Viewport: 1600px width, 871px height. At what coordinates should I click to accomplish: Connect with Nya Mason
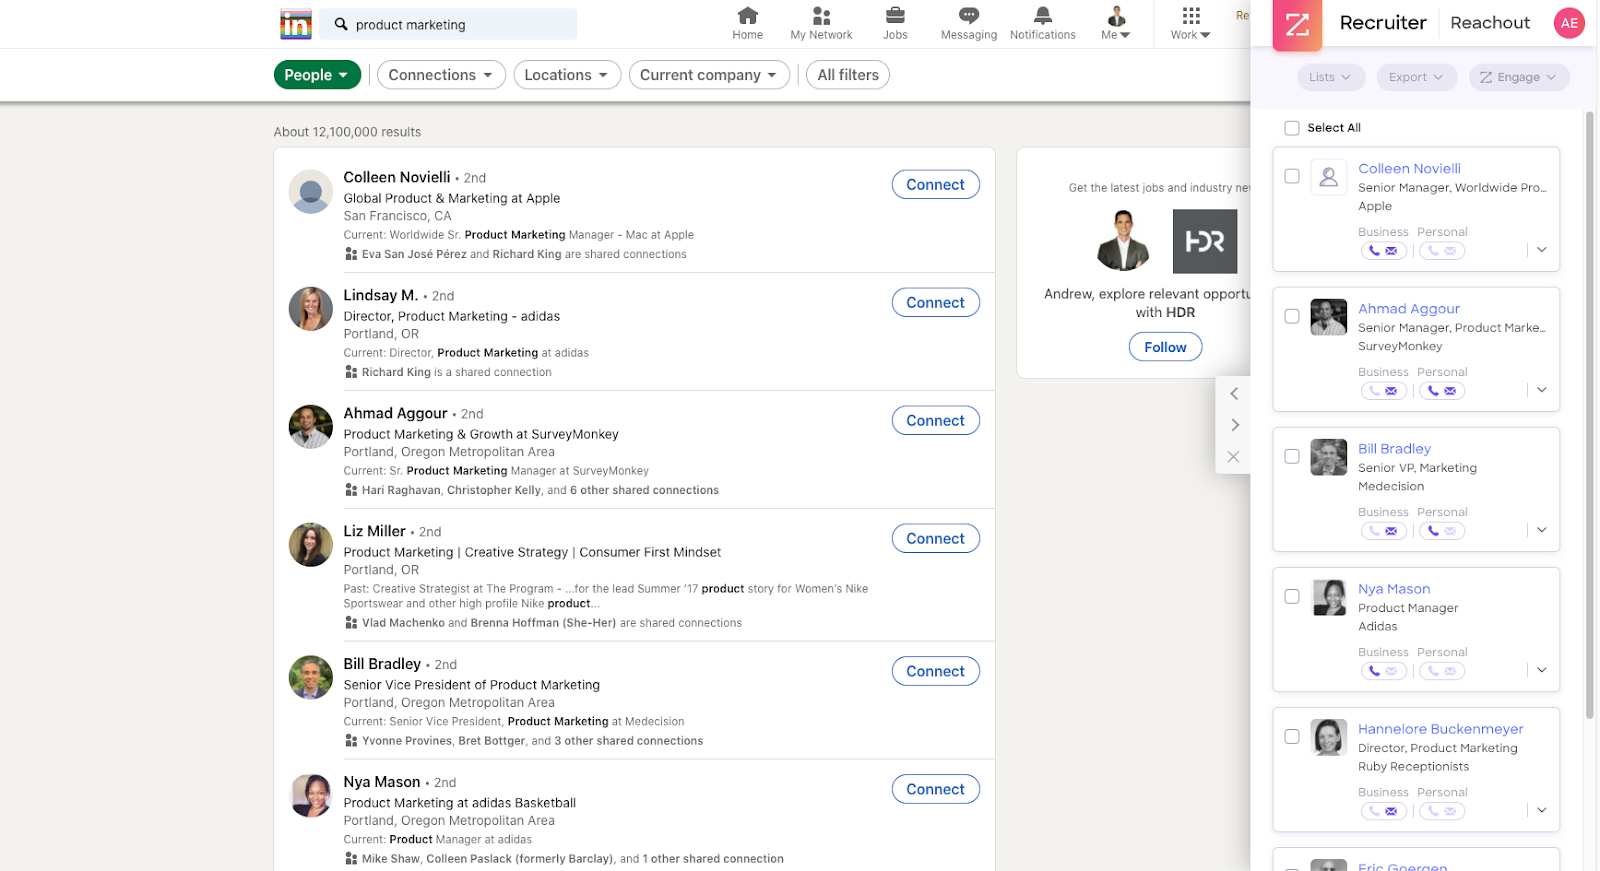tap(935, 790)
